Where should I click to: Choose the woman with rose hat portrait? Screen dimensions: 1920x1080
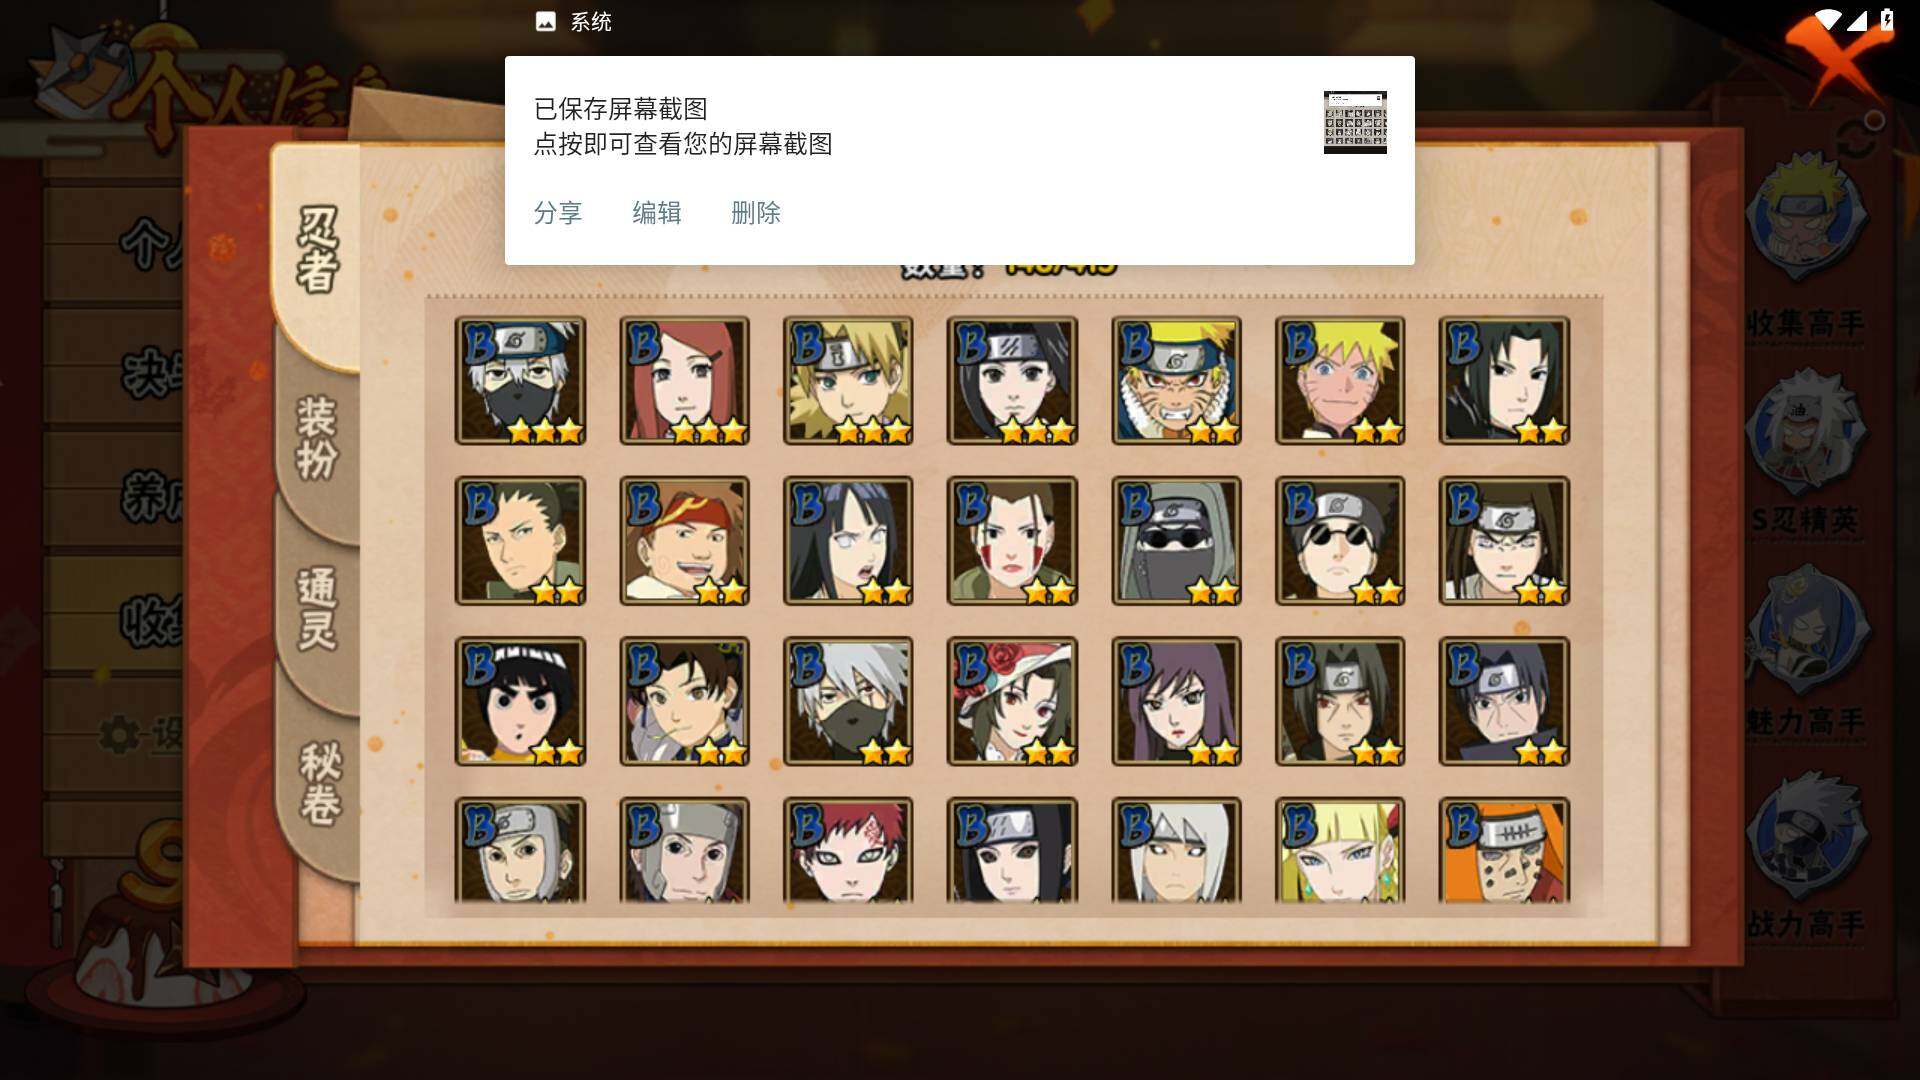click(x=1012, y=701)
